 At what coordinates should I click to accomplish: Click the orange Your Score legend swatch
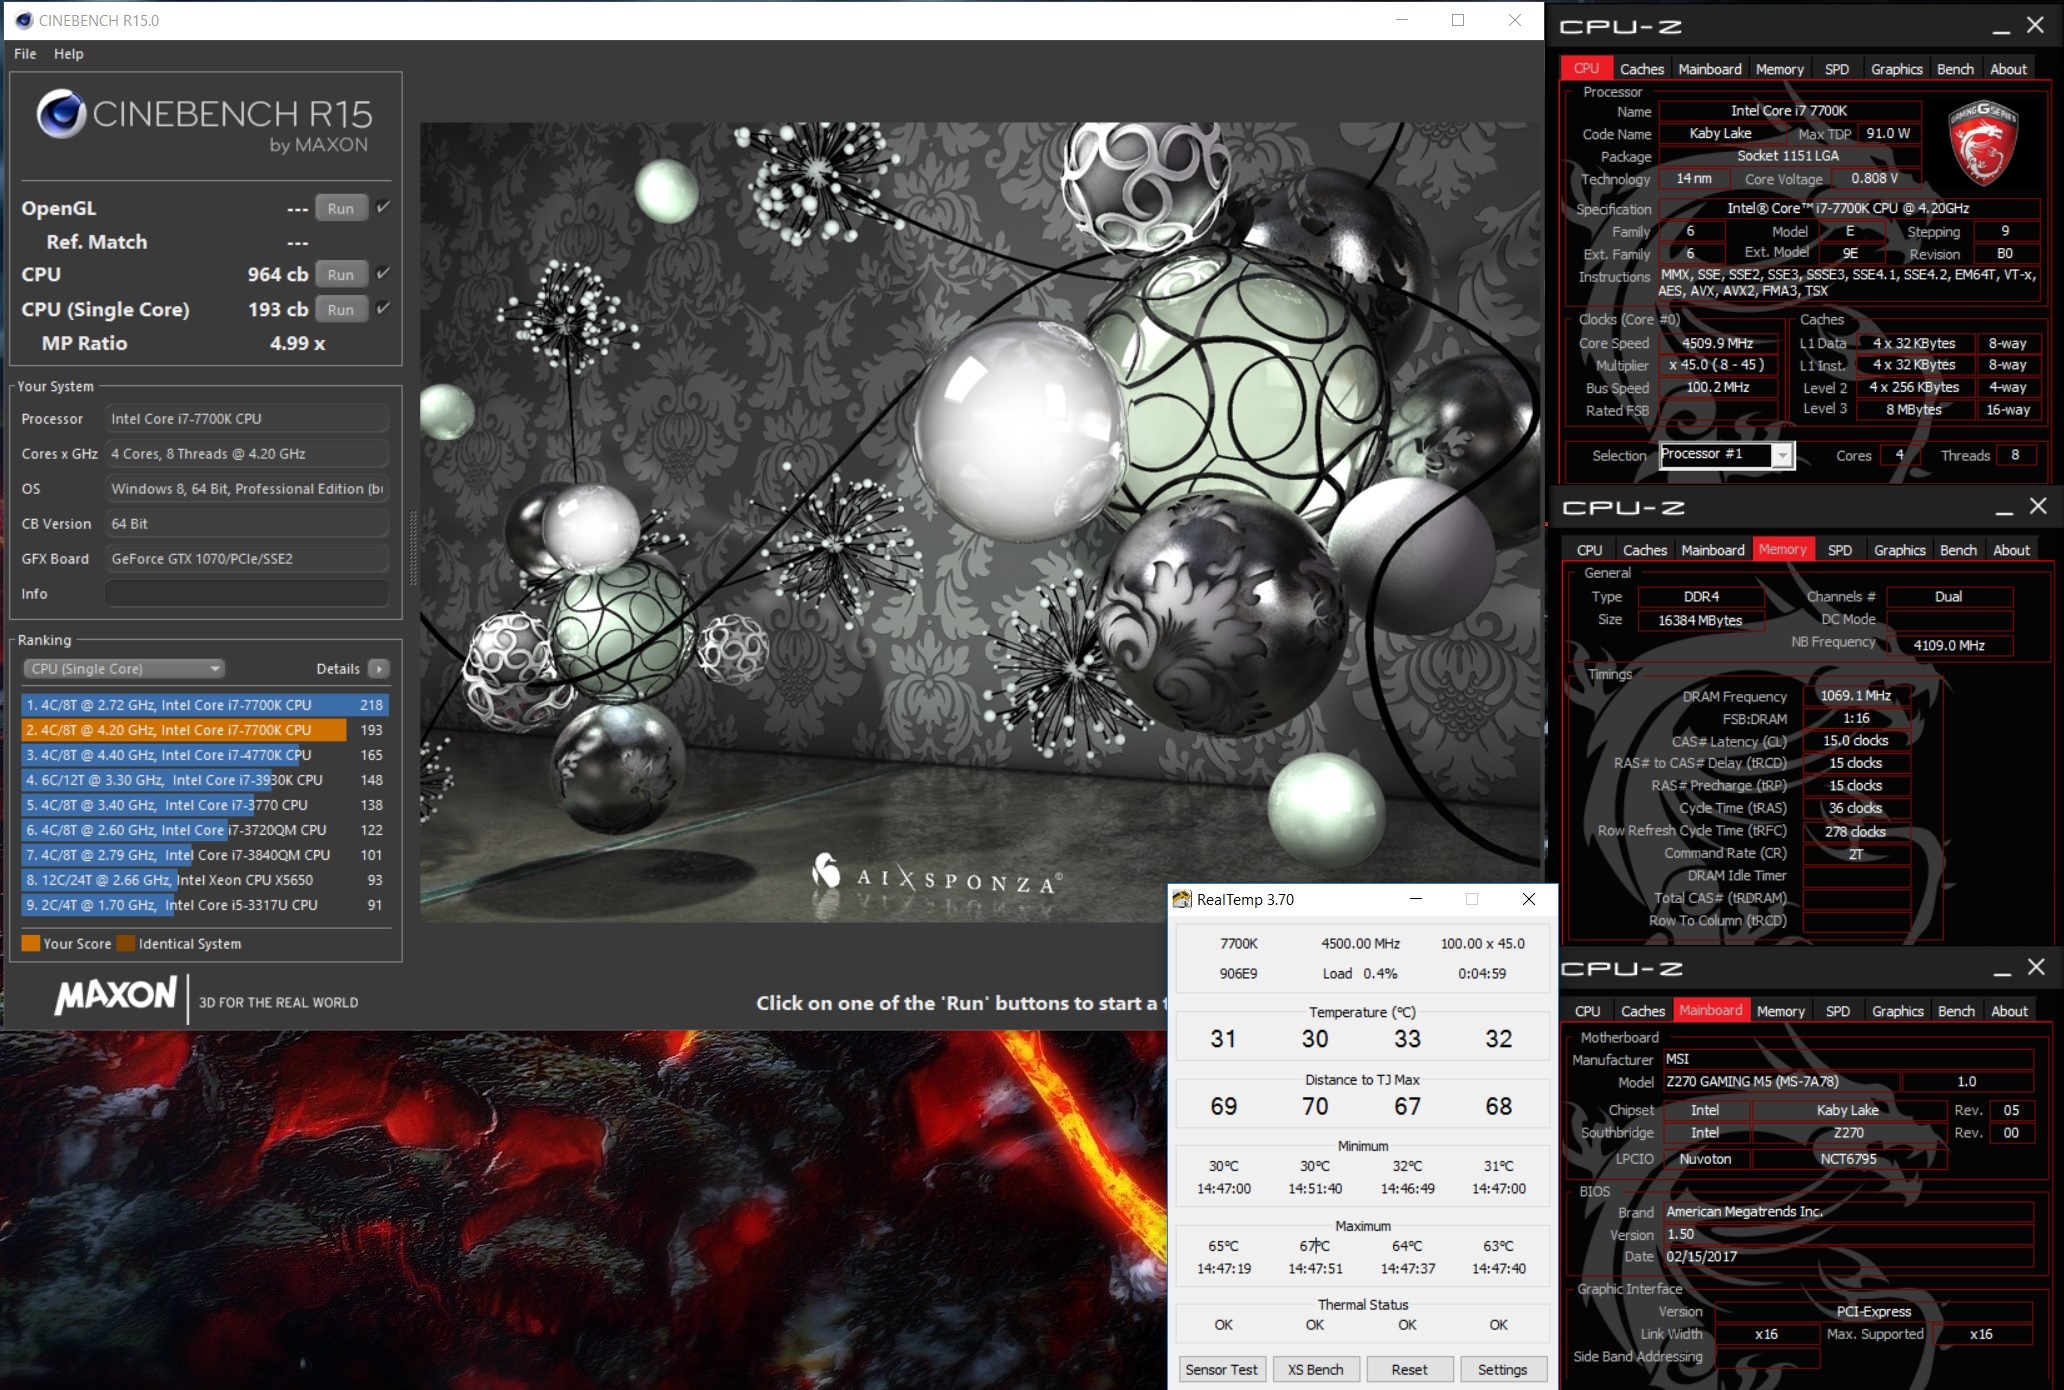[30, 943]
